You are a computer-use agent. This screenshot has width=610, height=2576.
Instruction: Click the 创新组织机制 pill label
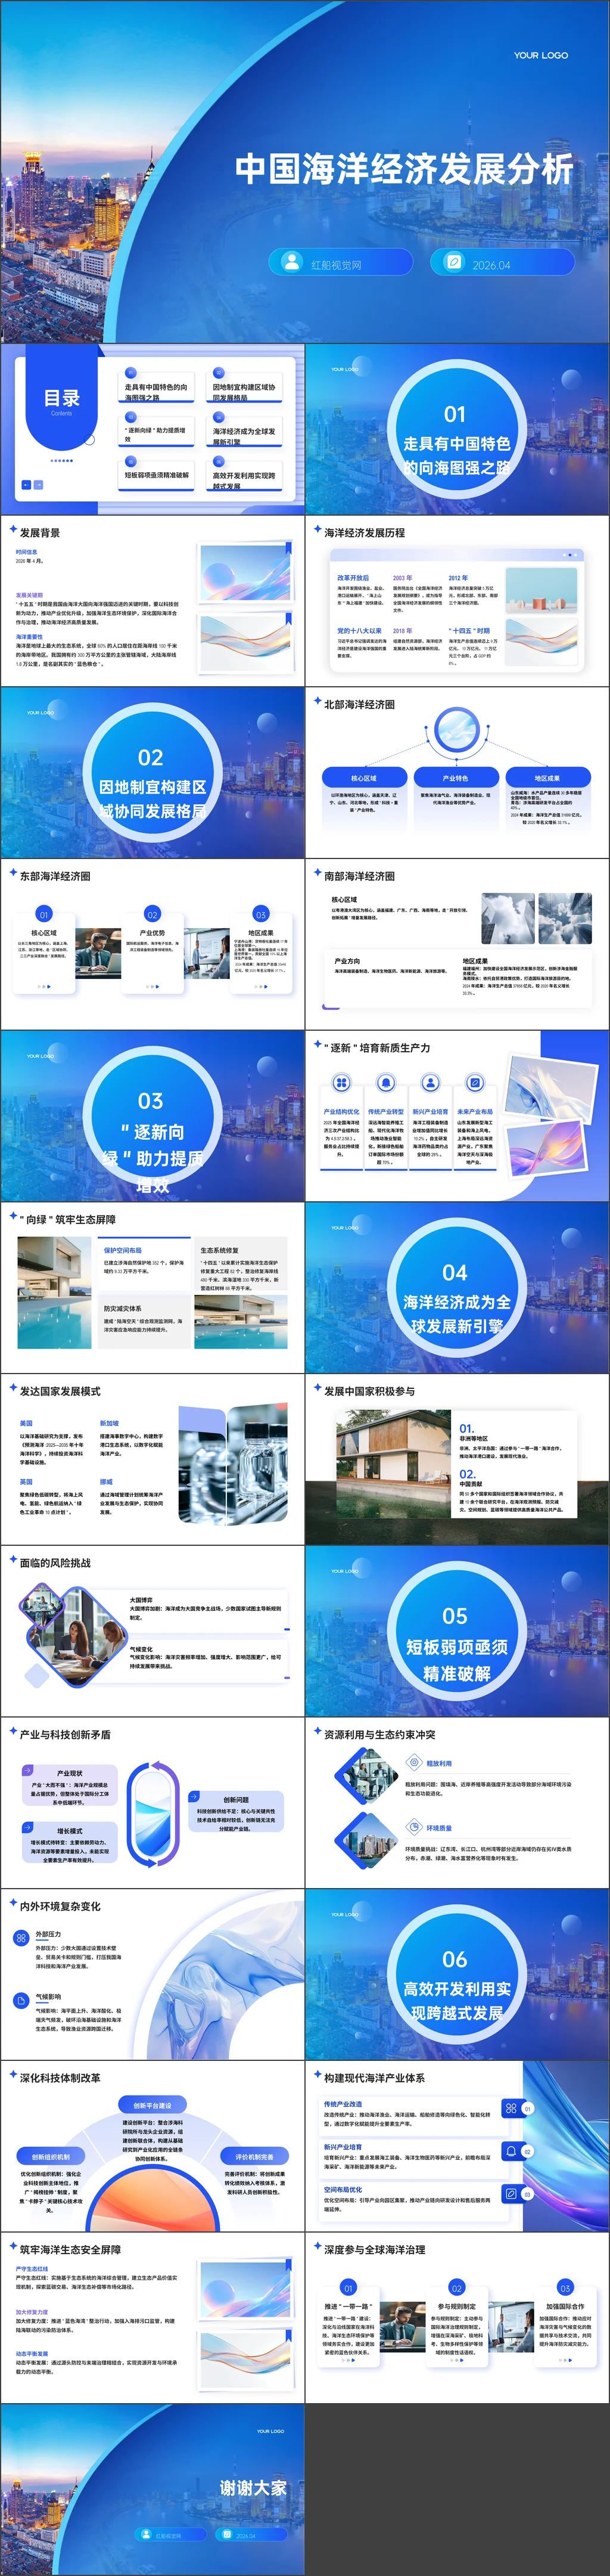pyautogui.click(x=51, y=2157)
